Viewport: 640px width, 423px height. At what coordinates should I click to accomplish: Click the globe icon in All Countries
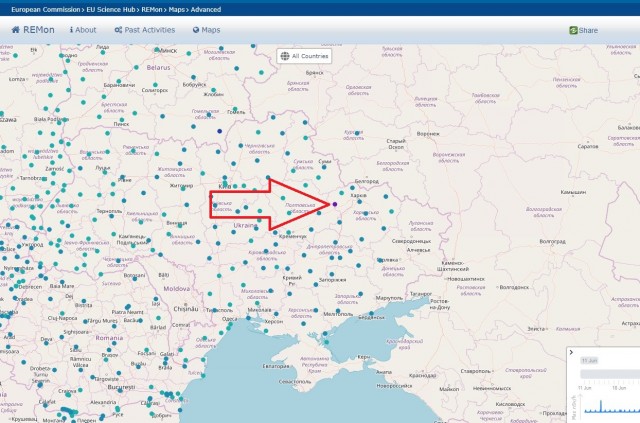click(x=285, y=56)
